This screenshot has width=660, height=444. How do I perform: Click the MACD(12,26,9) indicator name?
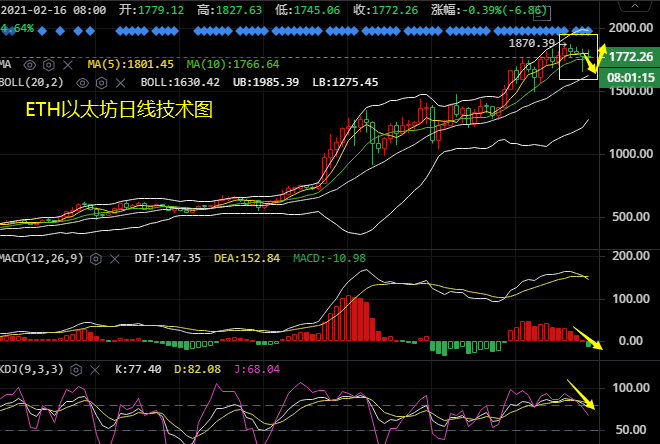click(x=42, y=257)
